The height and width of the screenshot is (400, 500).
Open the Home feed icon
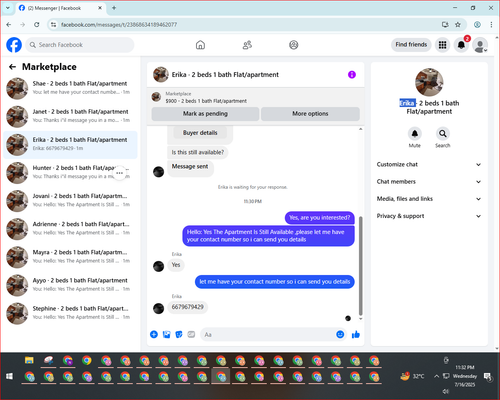[200, 45]
